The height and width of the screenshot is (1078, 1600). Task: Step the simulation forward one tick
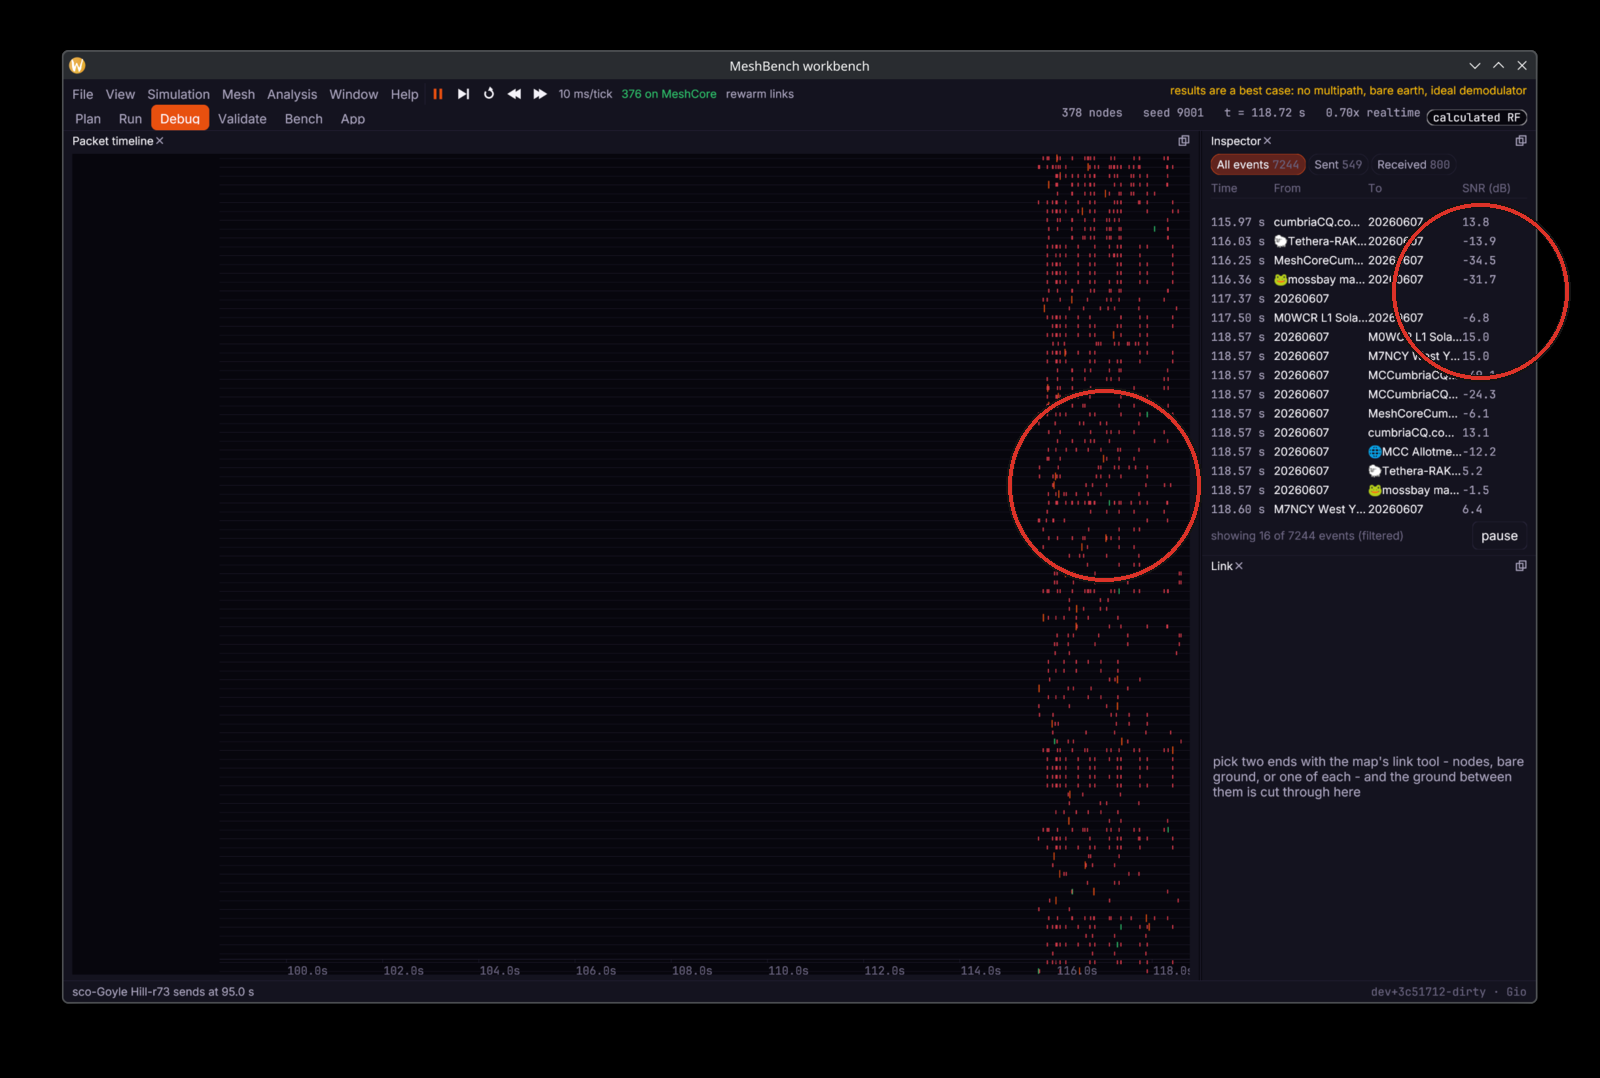(x=463, y=94)
